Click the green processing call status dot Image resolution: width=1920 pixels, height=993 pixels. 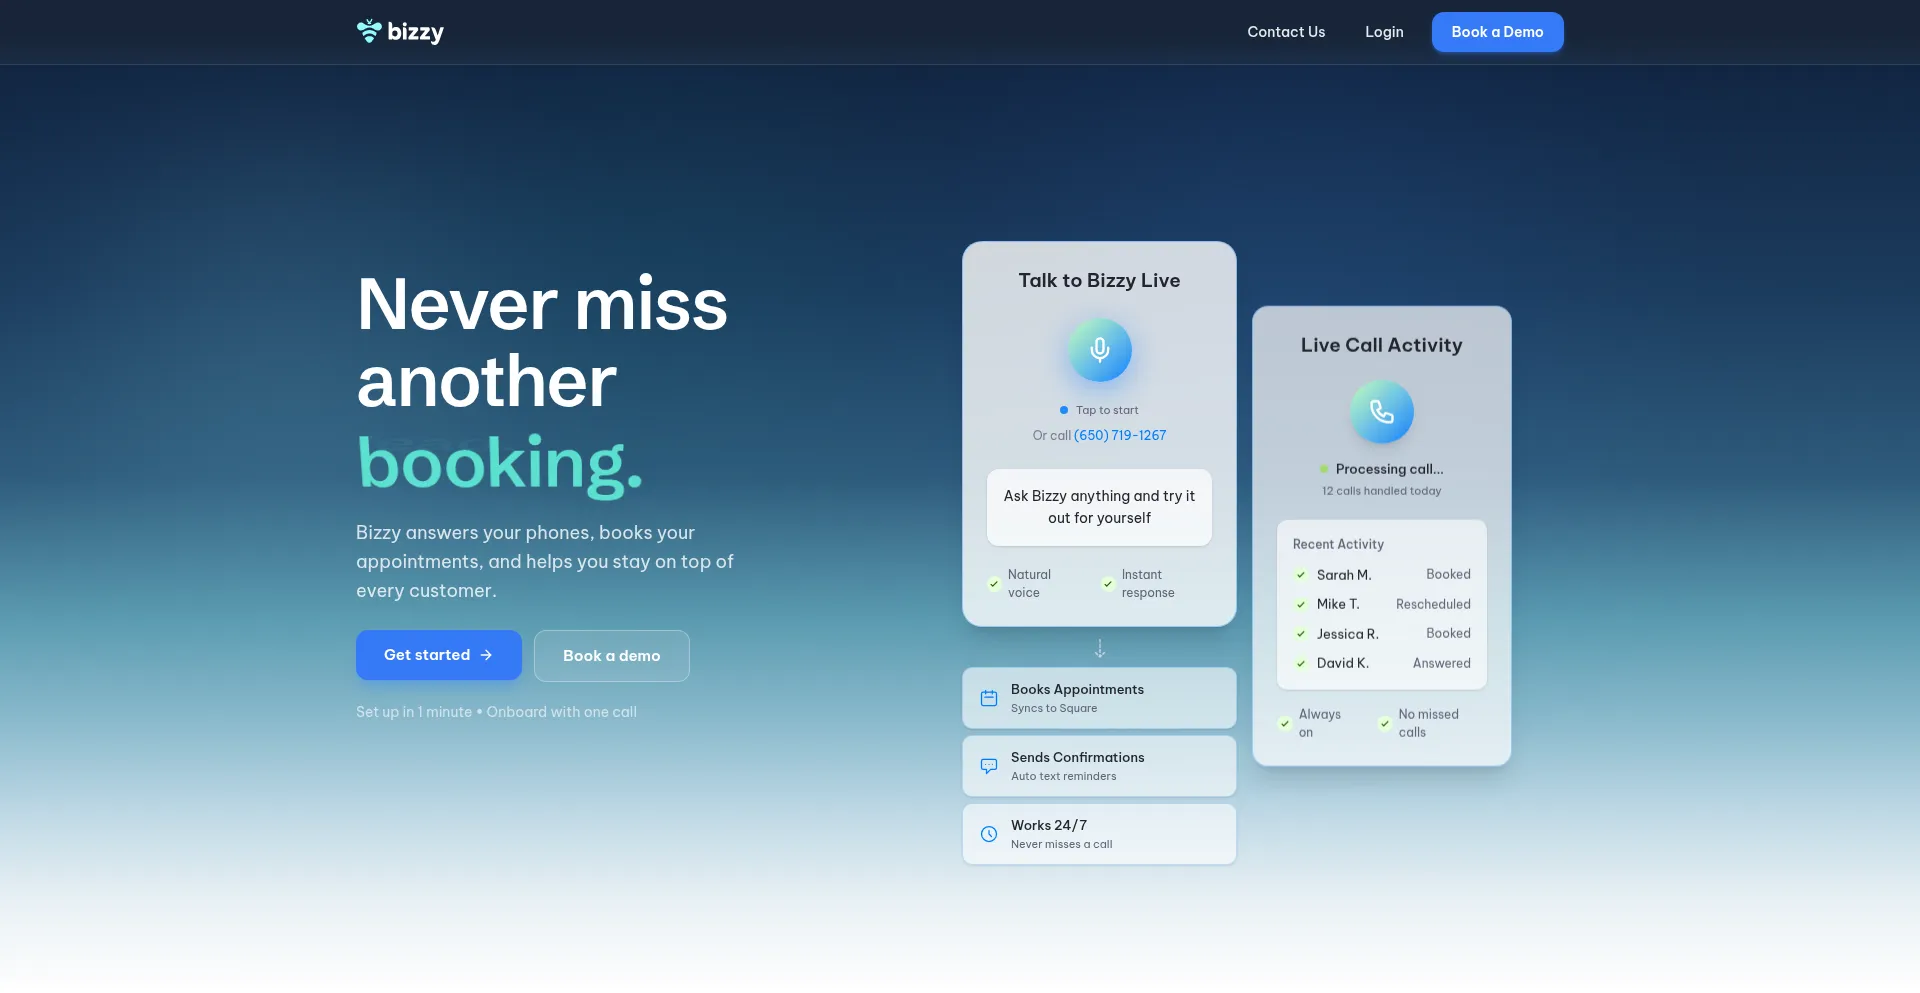tap(1324, 469)
